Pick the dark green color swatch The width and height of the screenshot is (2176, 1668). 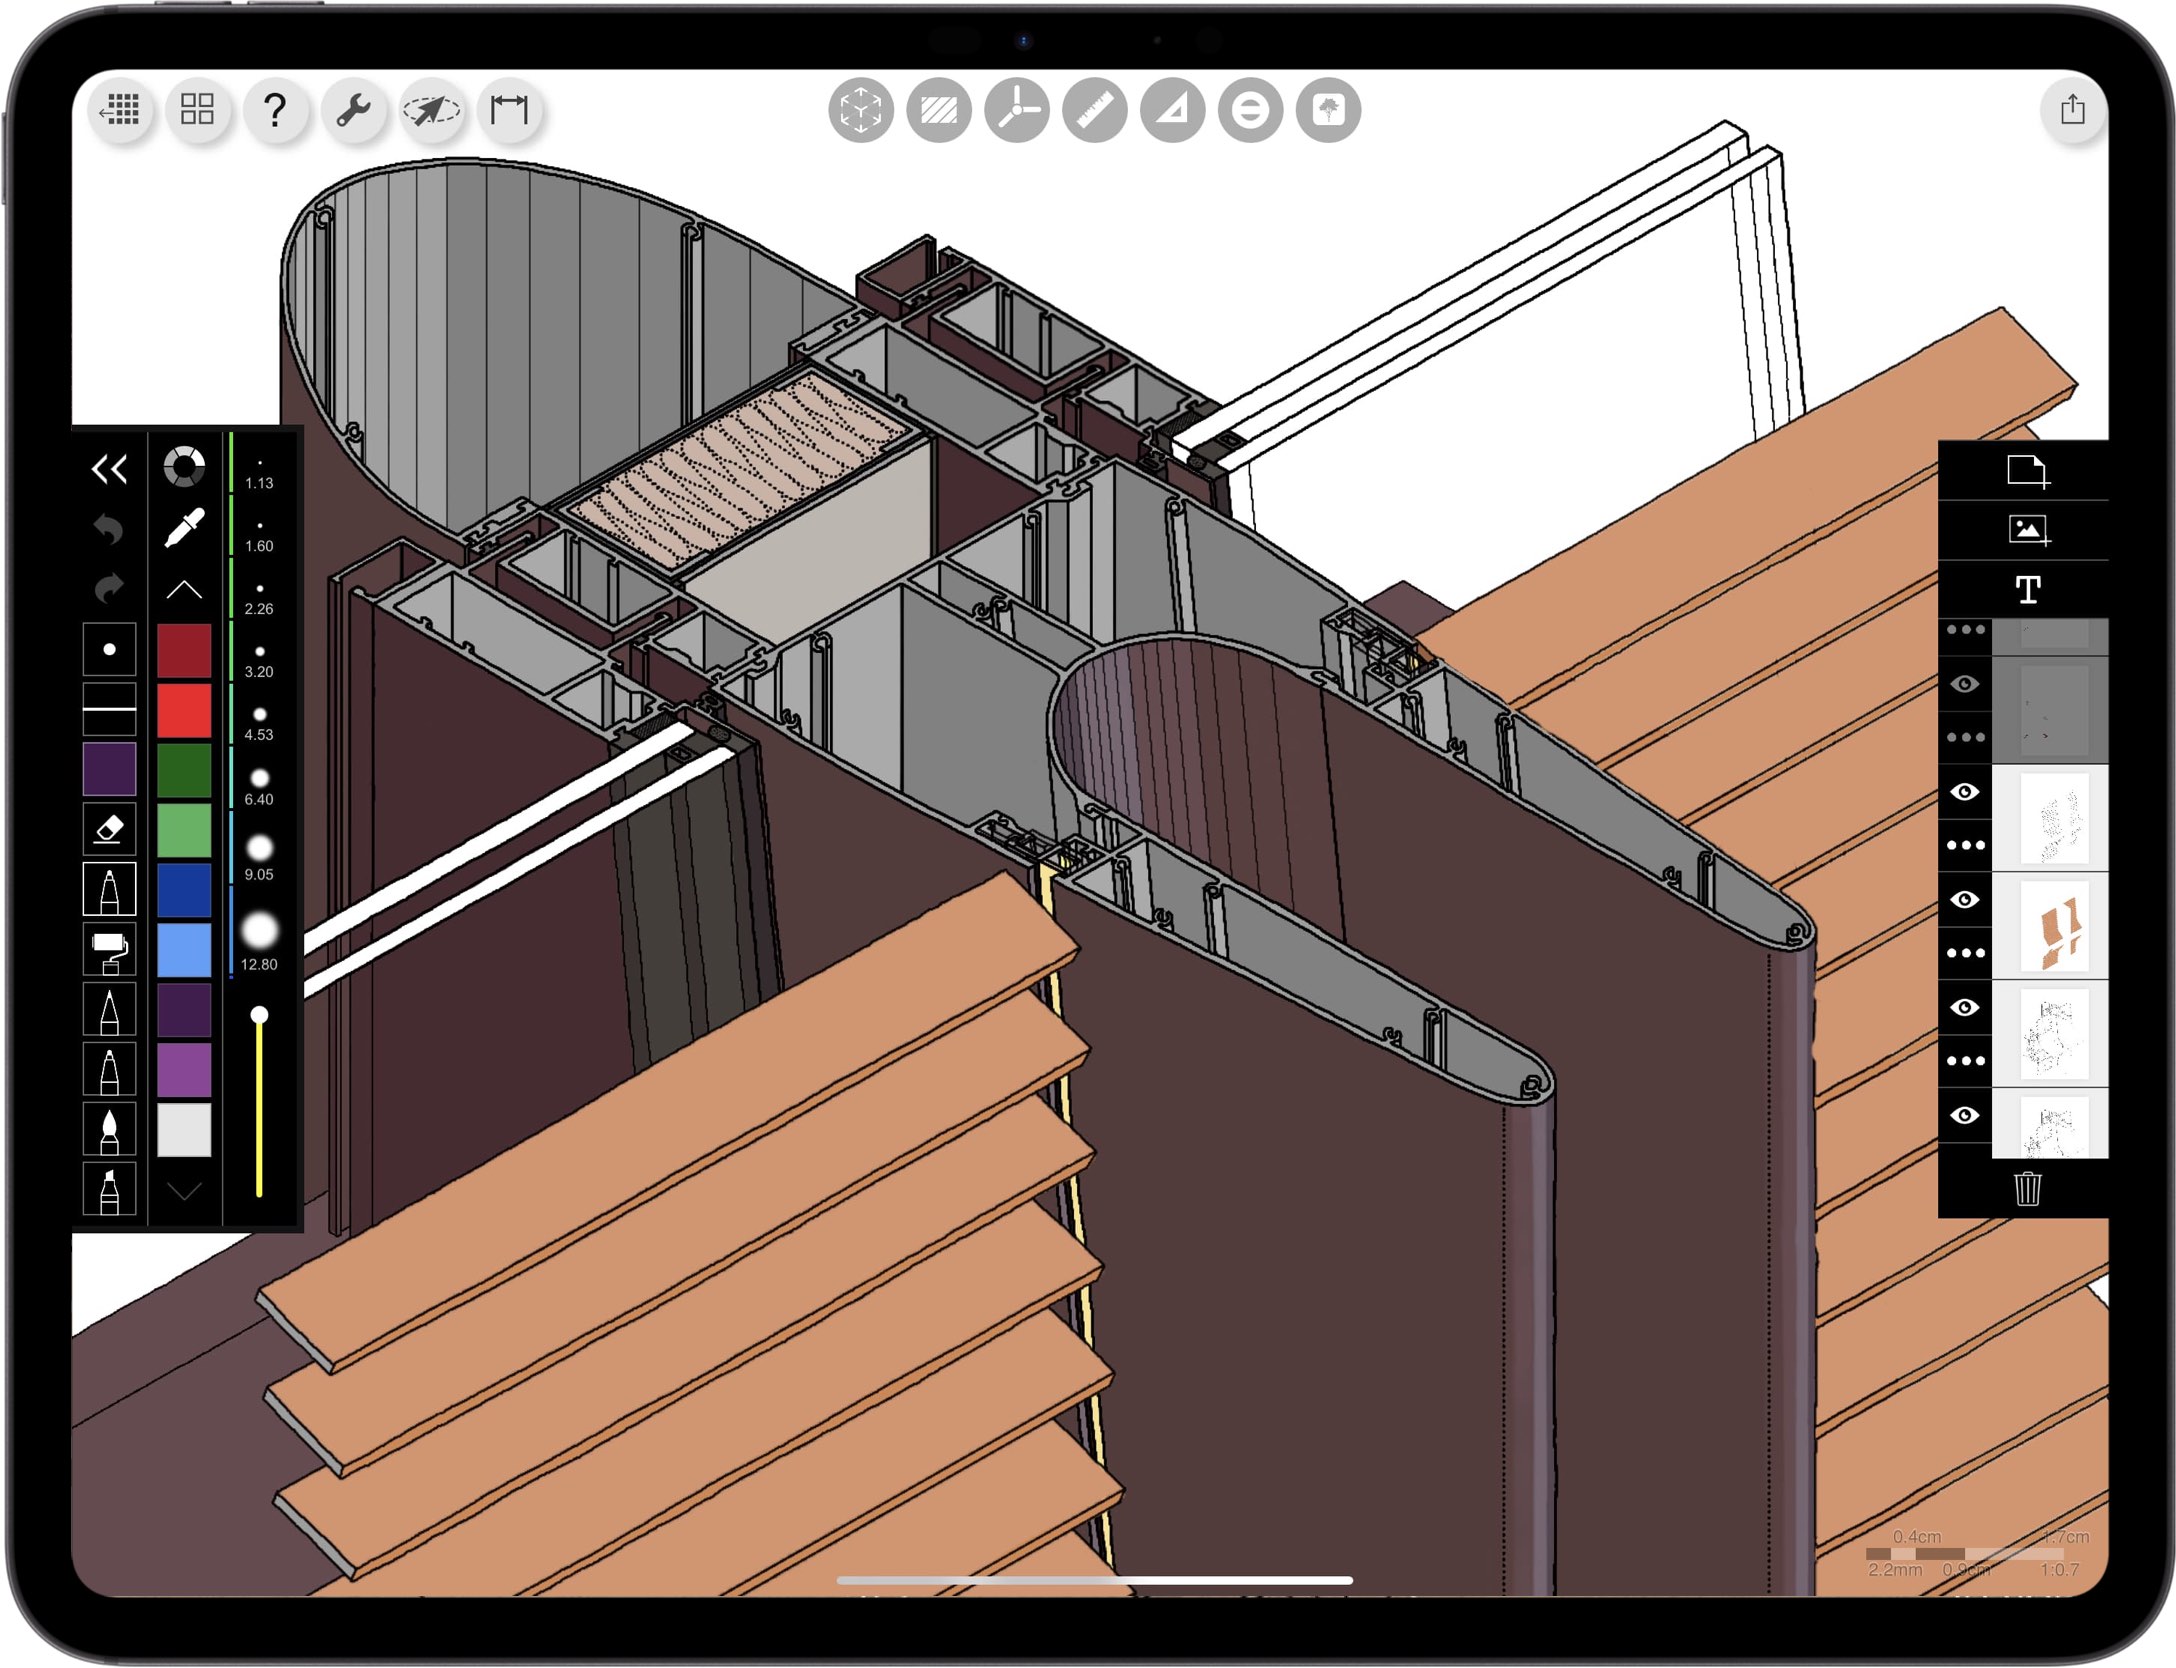click(x=184, y=770)
